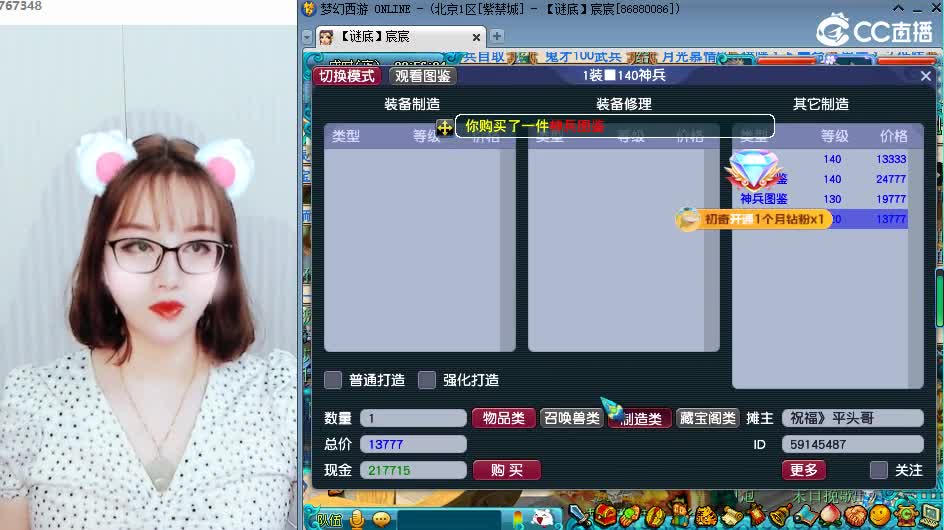The image size is (944, 530).
Task: Open the red treasure chest icon
Action: pyautogui.click(x=605, y=516)
